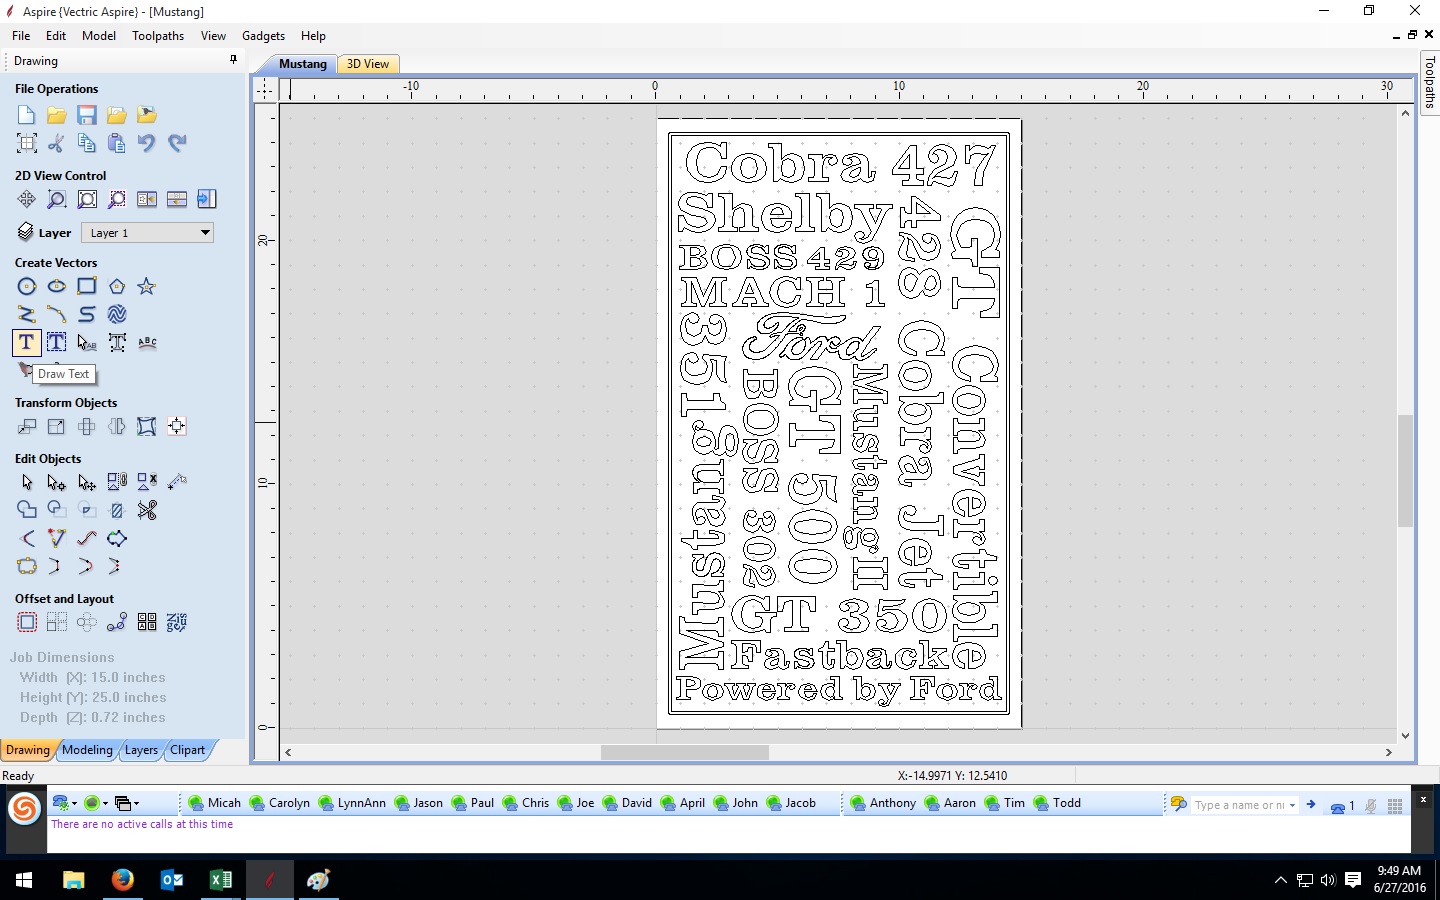Open Excel from the taskbar
Image resolution: width=1440 pixels, height=900 pixels.
point(221,880)
